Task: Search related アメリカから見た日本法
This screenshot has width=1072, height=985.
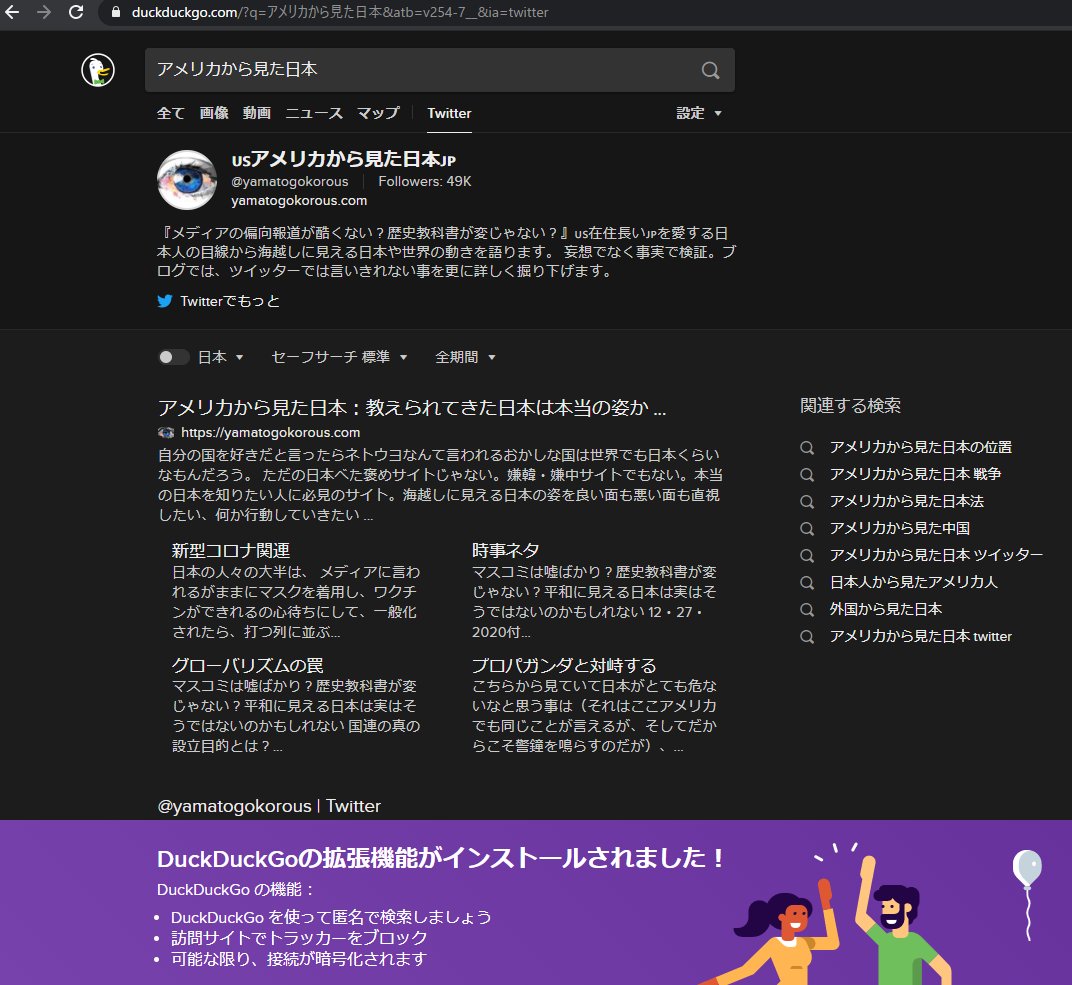Action: coord(907,502)
